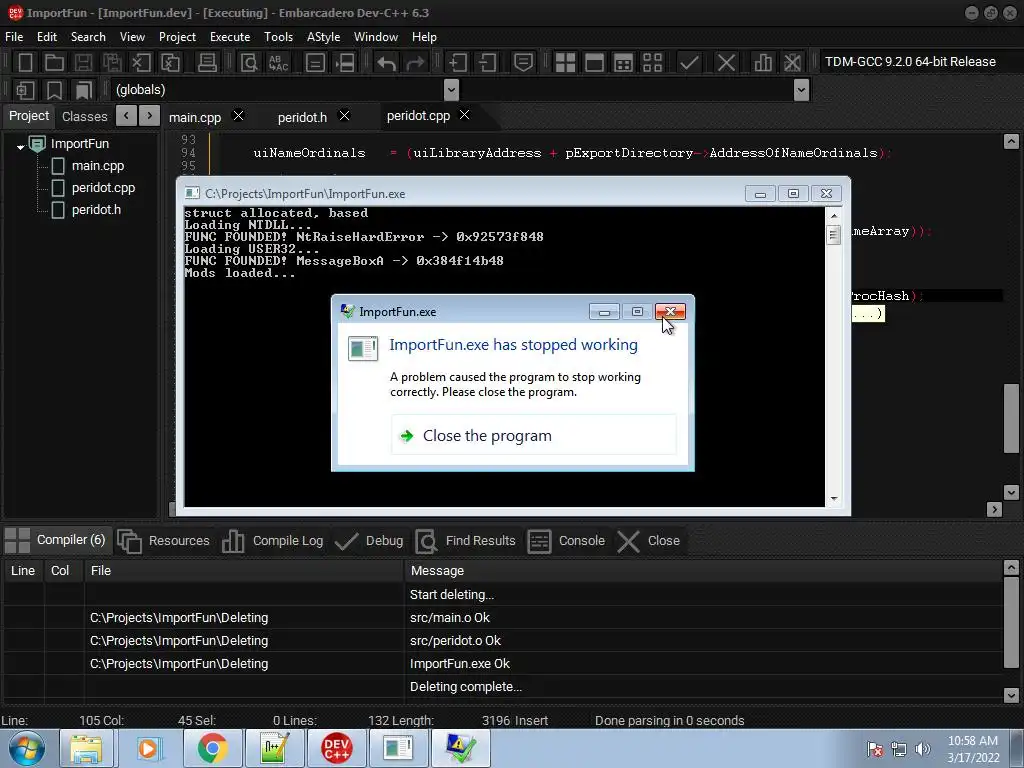Open the Tools menu
The image size is (1024, 768).
[x=278, y=37]
